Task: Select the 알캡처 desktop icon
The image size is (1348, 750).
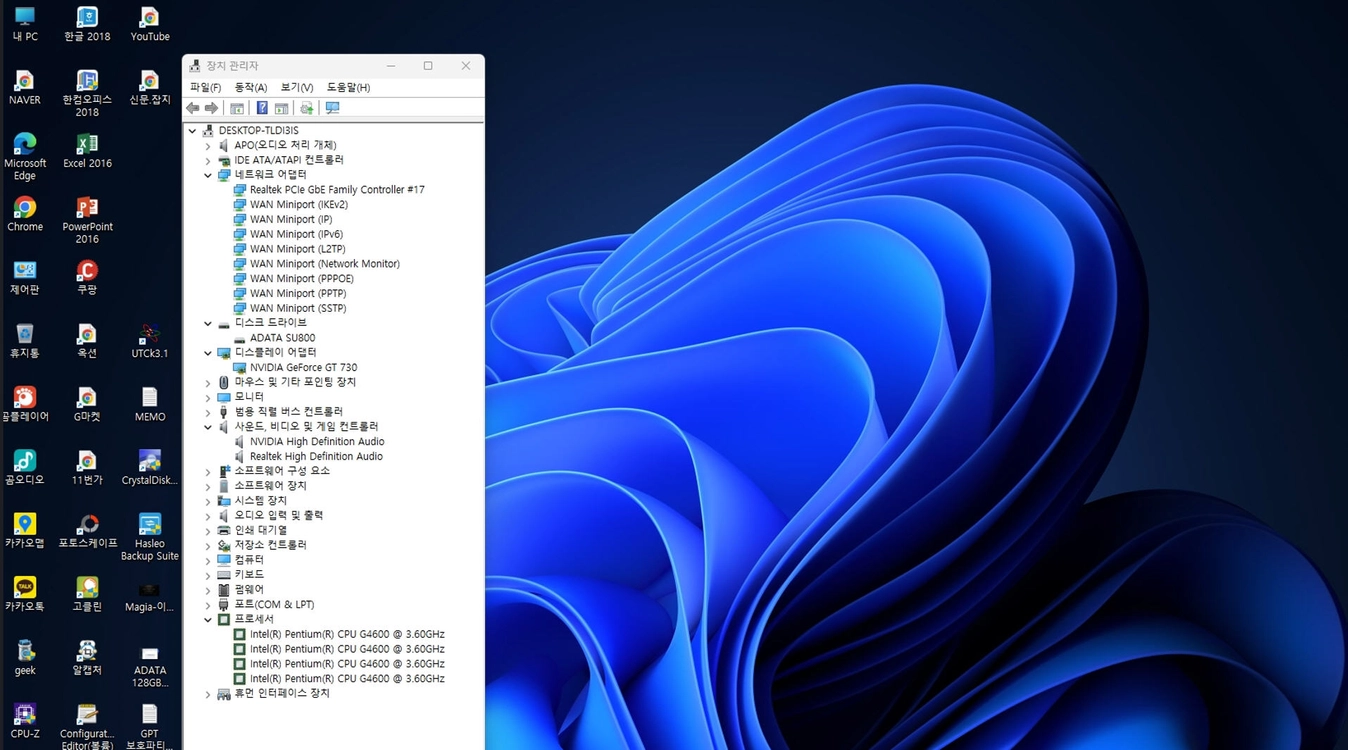Action: 87,658
